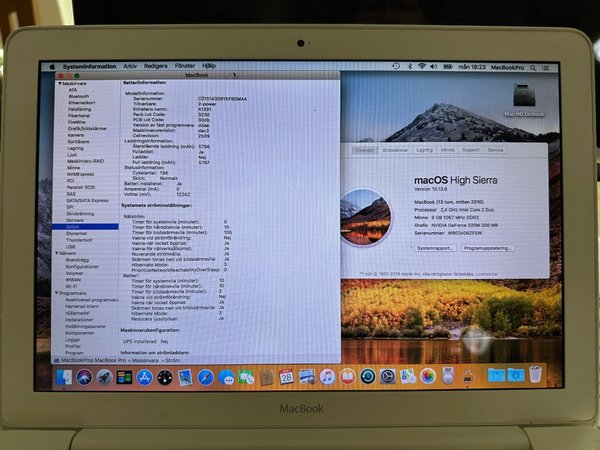Collapse the Nätverk sidebar section
Viewport: 600px width, 450px height.
(x=55, y=254)
